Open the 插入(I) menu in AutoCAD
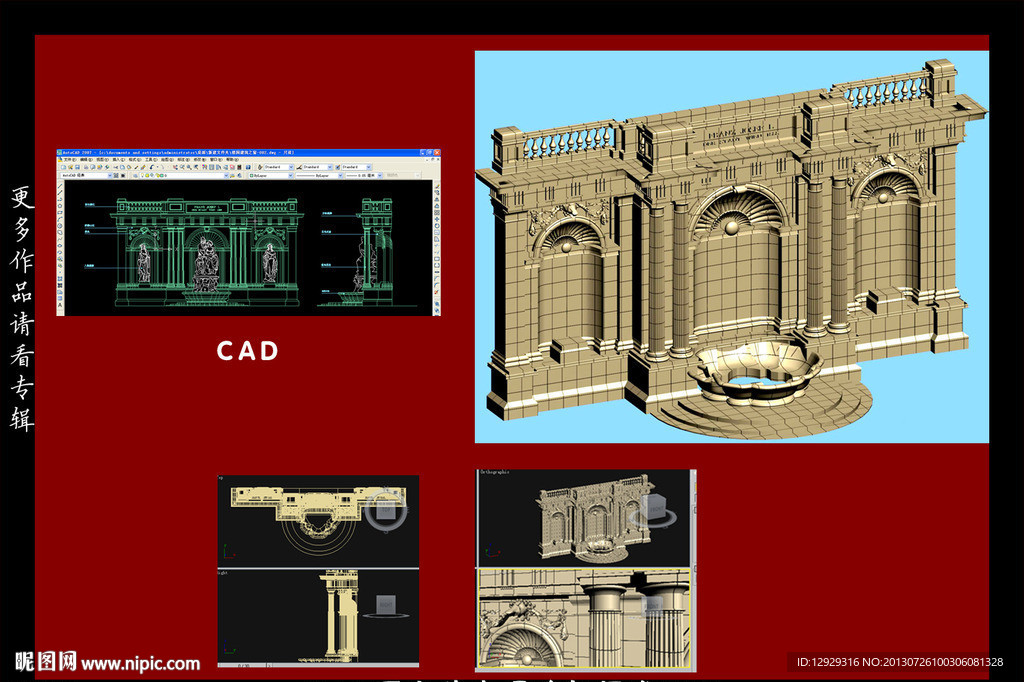1024x682 pixels. [119, 160]
